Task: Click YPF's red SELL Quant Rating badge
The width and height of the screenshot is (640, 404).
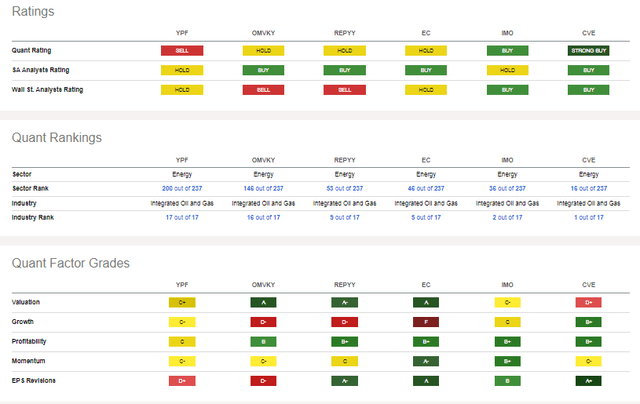Action: tap(182, 51)
